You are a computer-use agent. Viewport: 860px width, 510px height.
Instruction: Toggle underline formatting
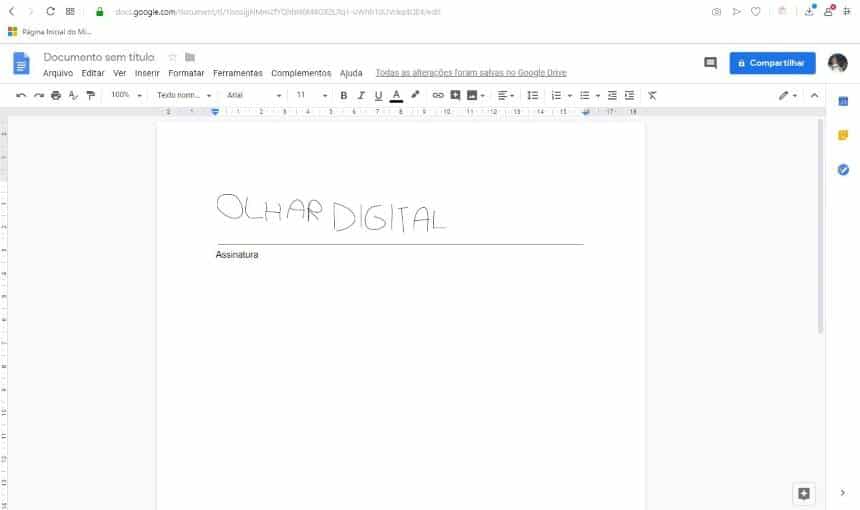[378, 95]
